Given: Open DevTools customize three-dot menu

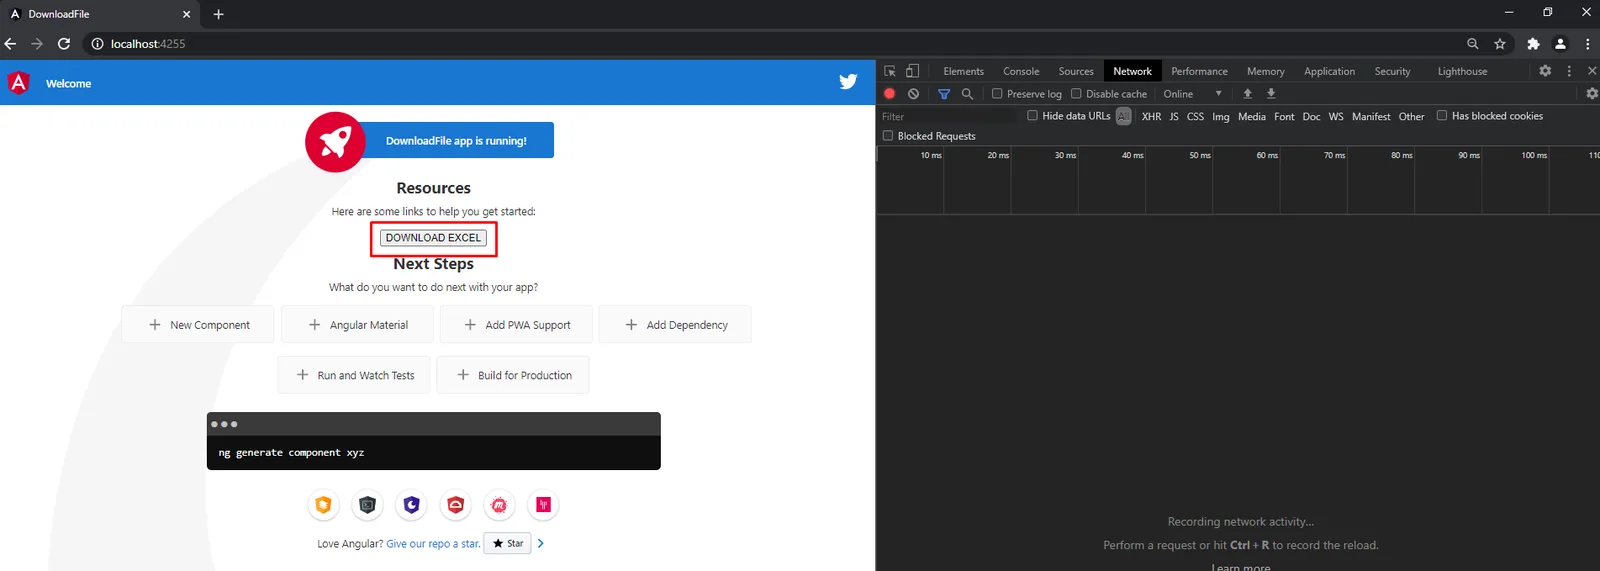Looking at the screenshot, I should pos(1568,71).
